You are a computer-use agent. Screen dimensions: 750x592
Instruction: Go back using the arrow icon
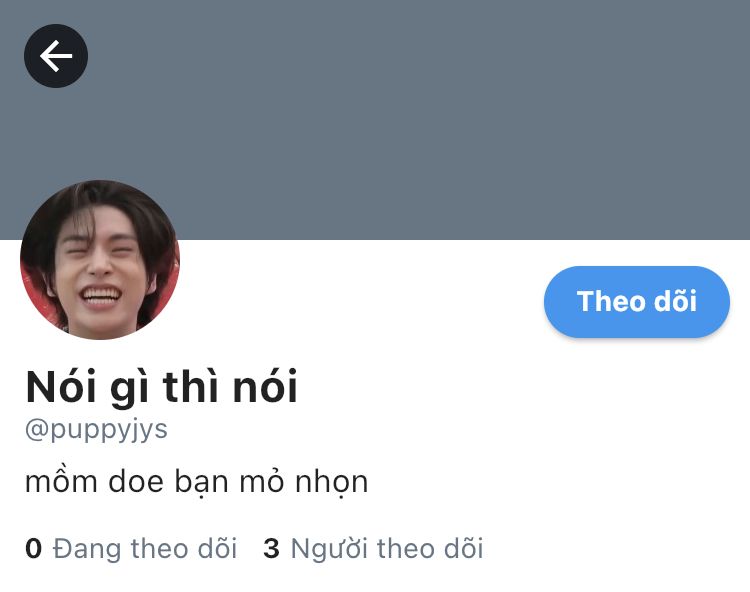coord(56,56)
